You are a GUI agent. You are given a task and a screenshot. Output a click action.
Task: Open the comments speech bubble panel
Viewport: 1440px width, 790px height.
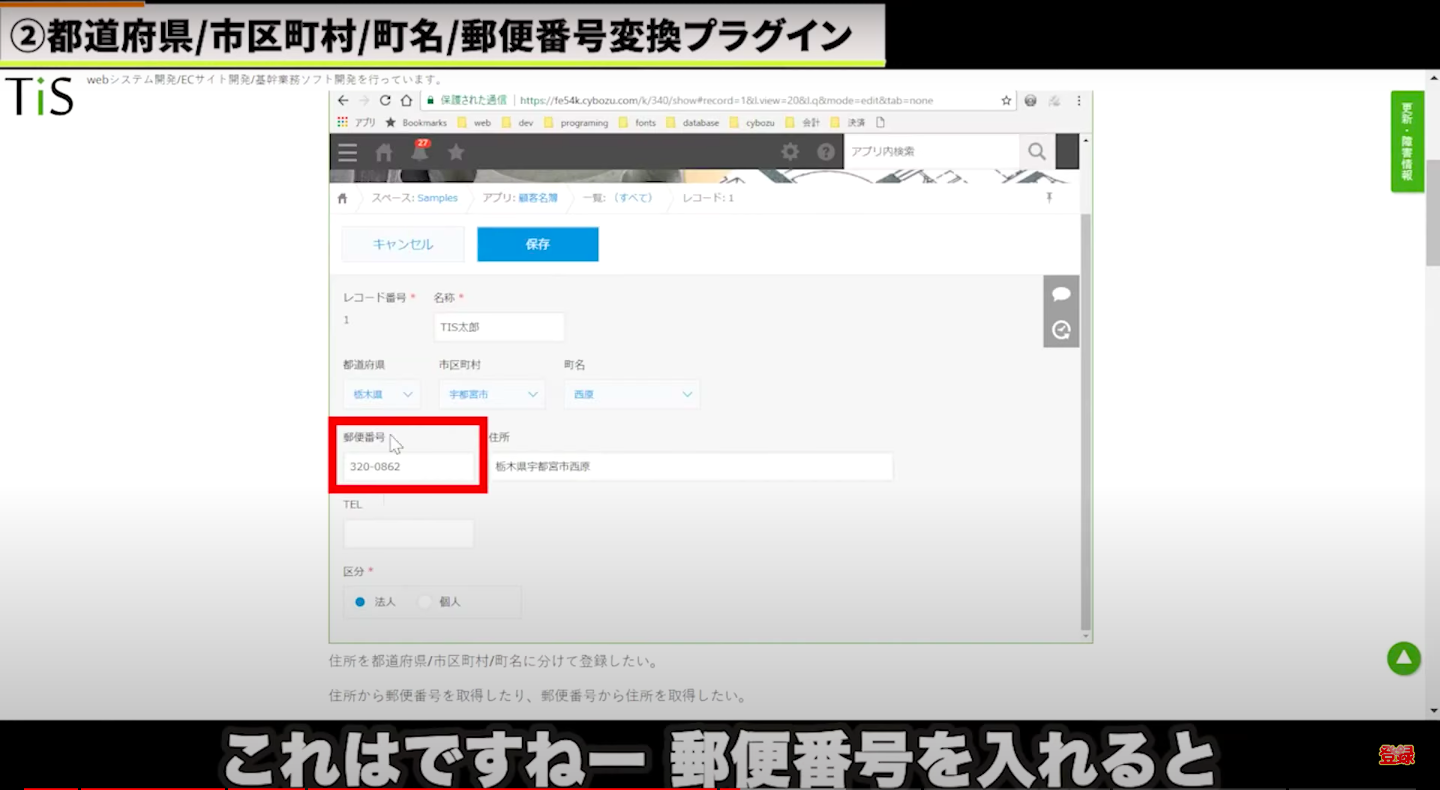click(x=1061, y=294)
